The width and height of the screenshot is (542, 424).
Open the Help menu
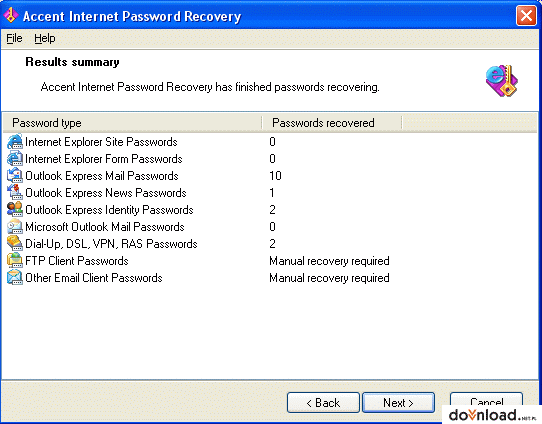click(x=45, y=38)
